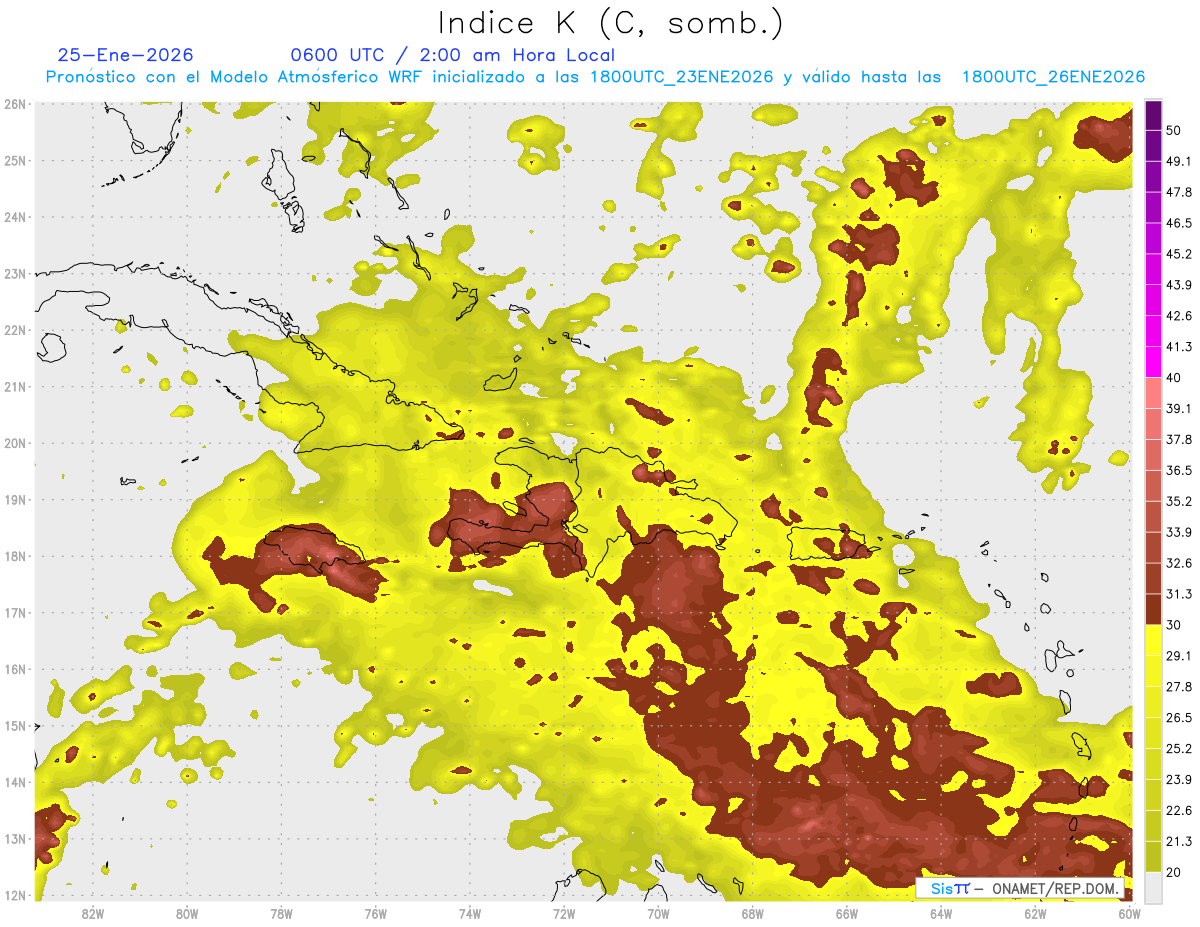This screenshot has width=1200, height=927.
Task: Click the "47.8" color scale value
Action: [1179, 192]
